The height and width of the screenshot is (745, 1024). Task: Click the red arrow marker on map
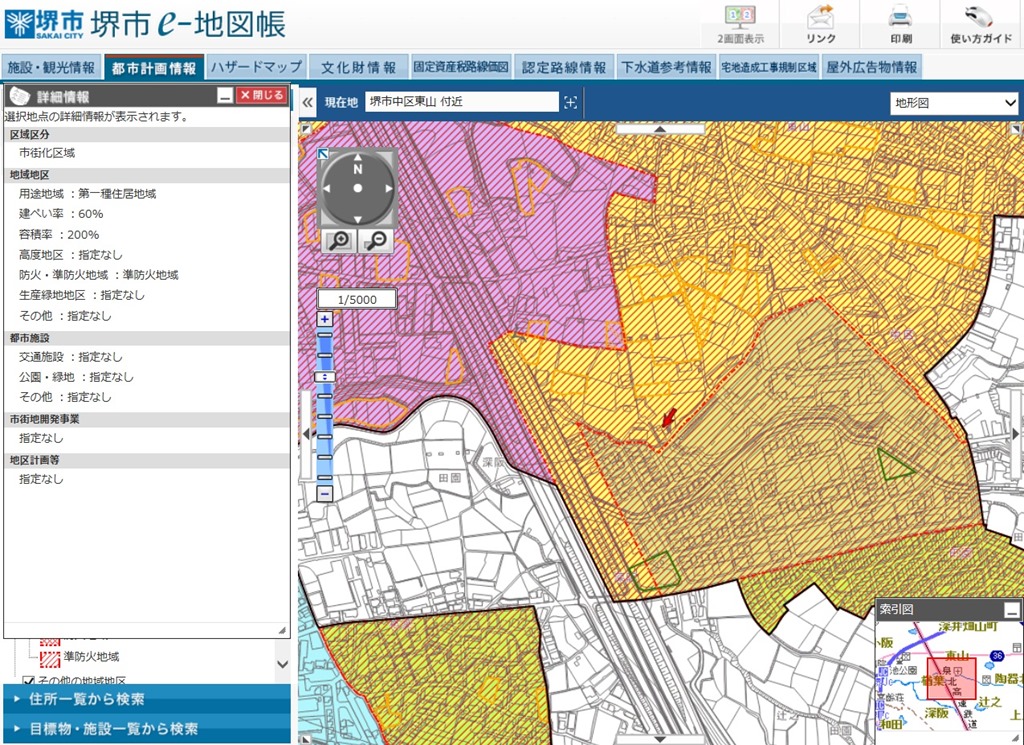point(669,418)
